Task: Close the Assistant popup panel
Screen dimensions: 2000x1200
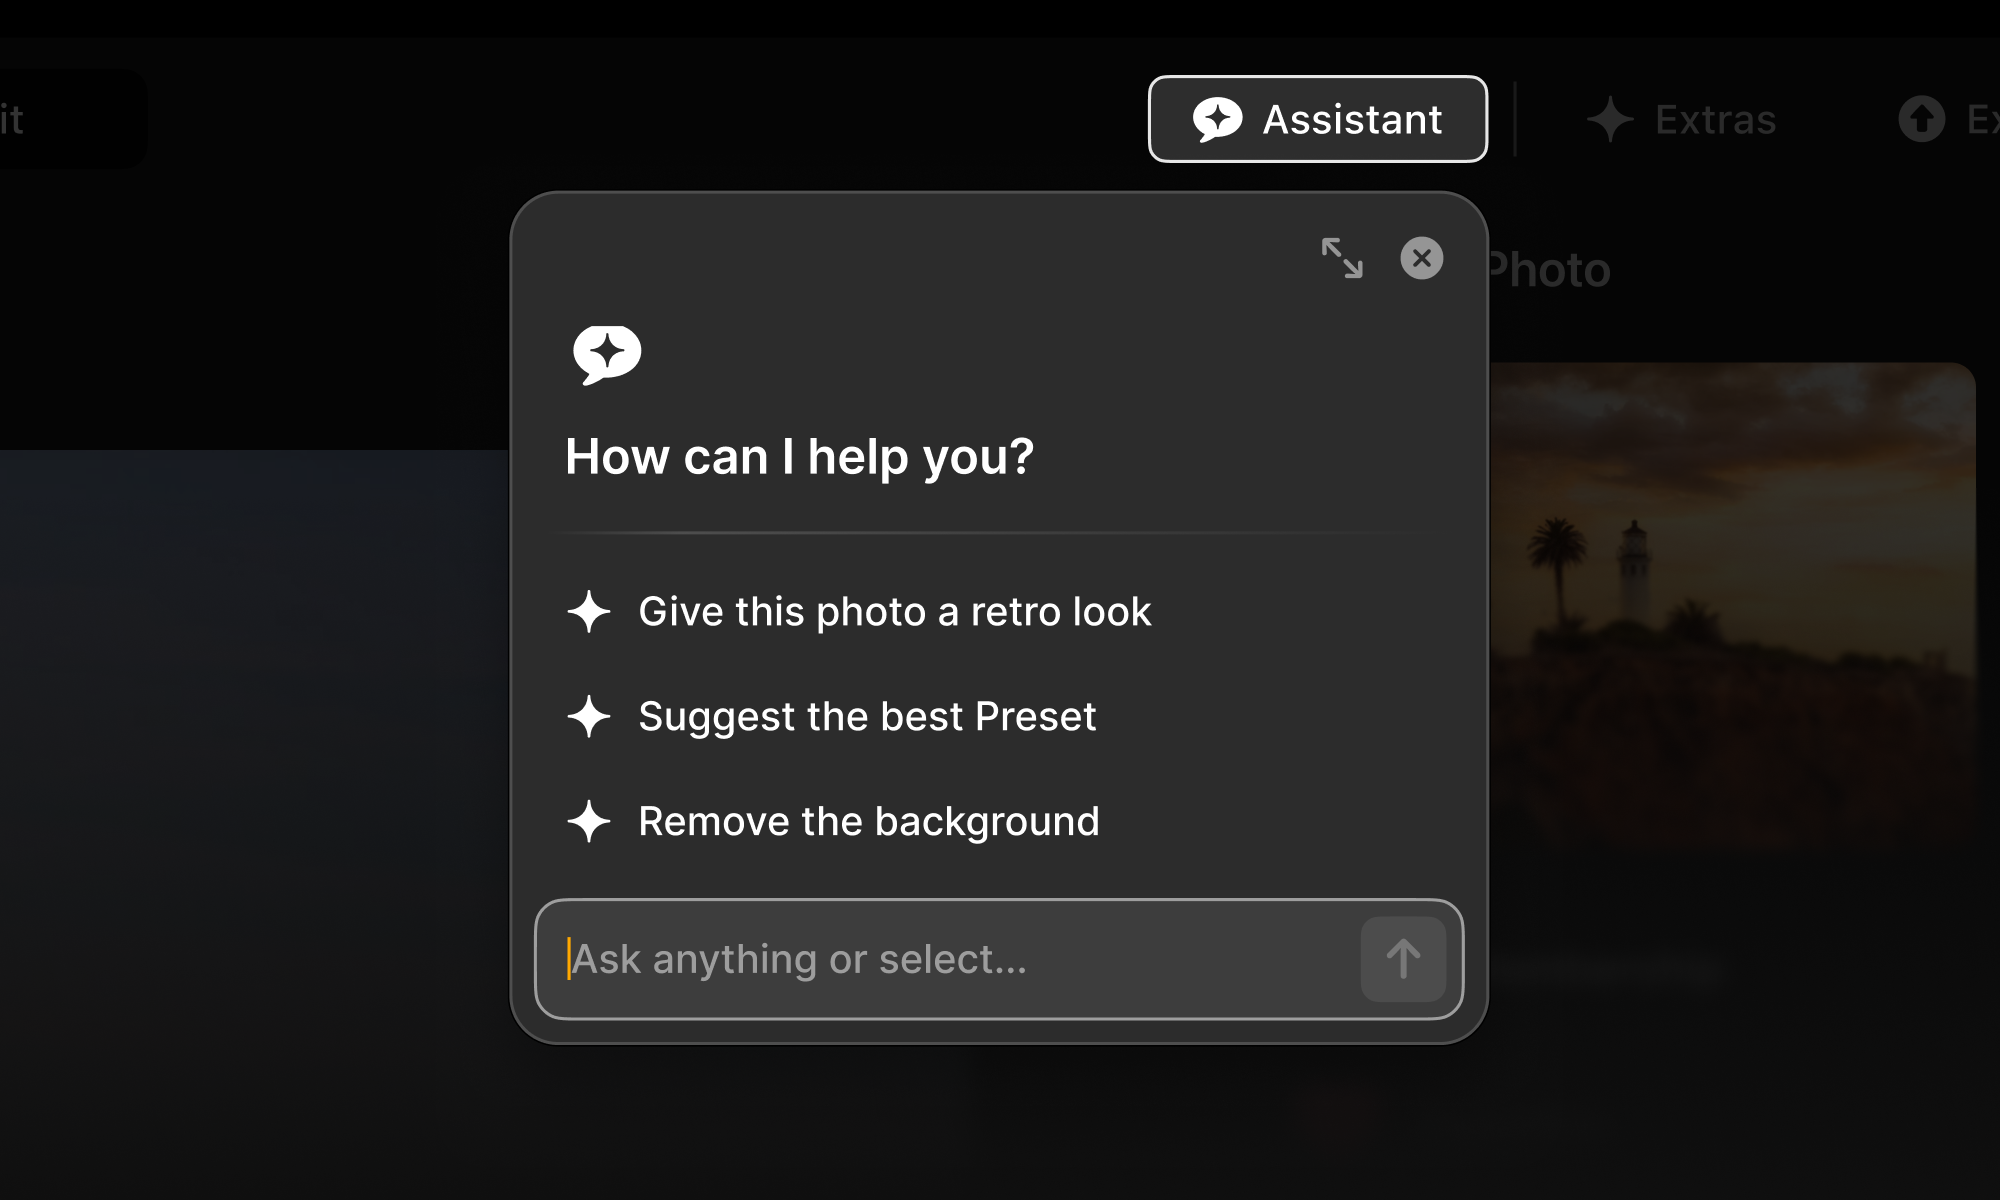Action: click(1421, 258)
